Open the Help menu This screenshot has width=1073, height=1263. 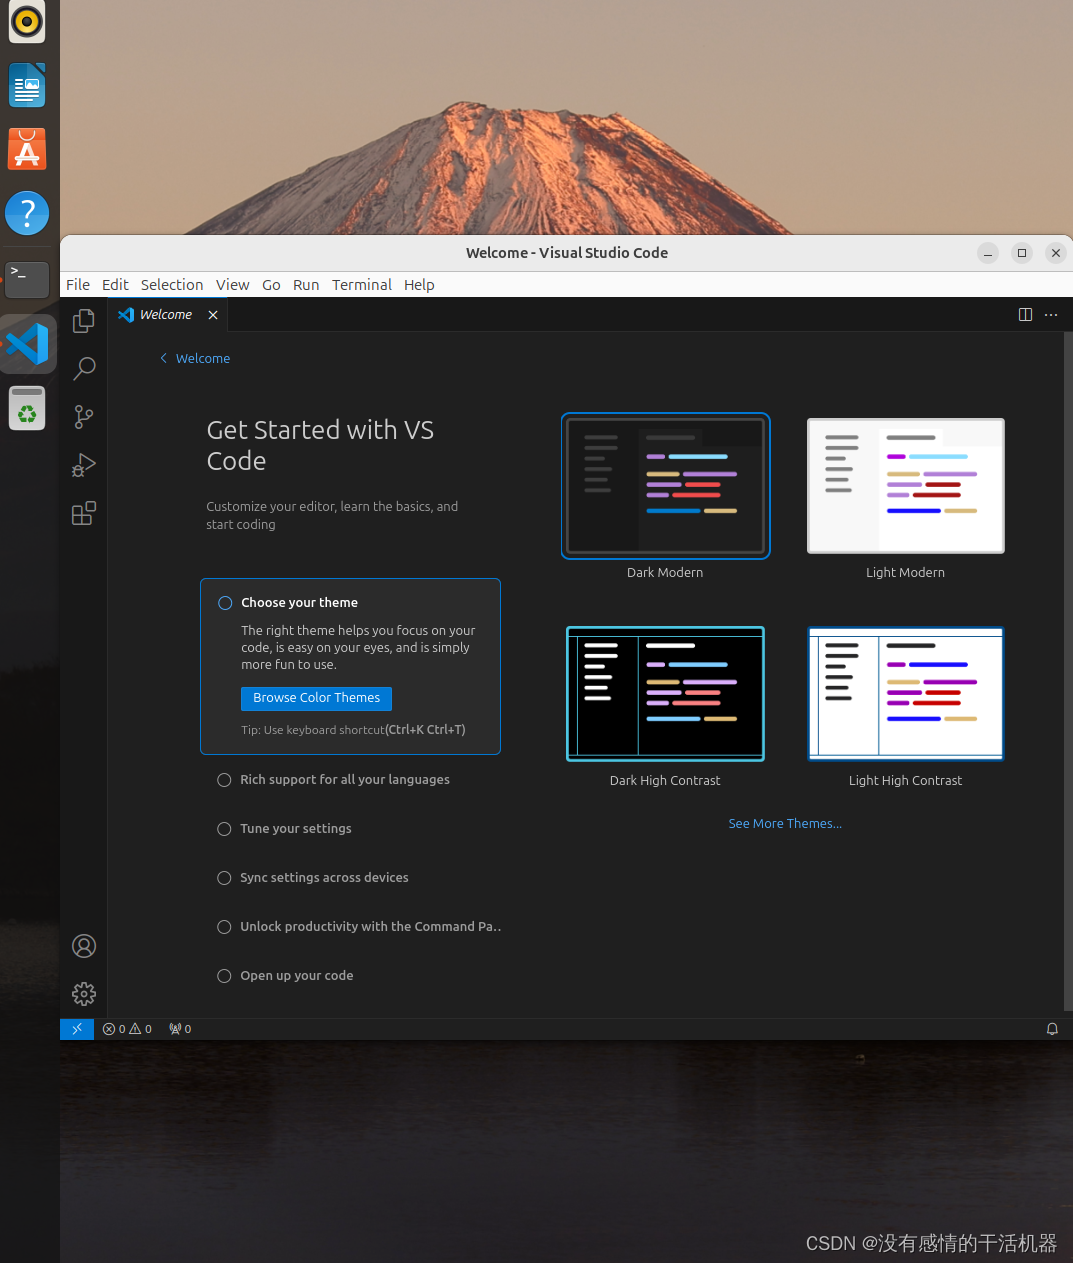[x=419, y=285]
